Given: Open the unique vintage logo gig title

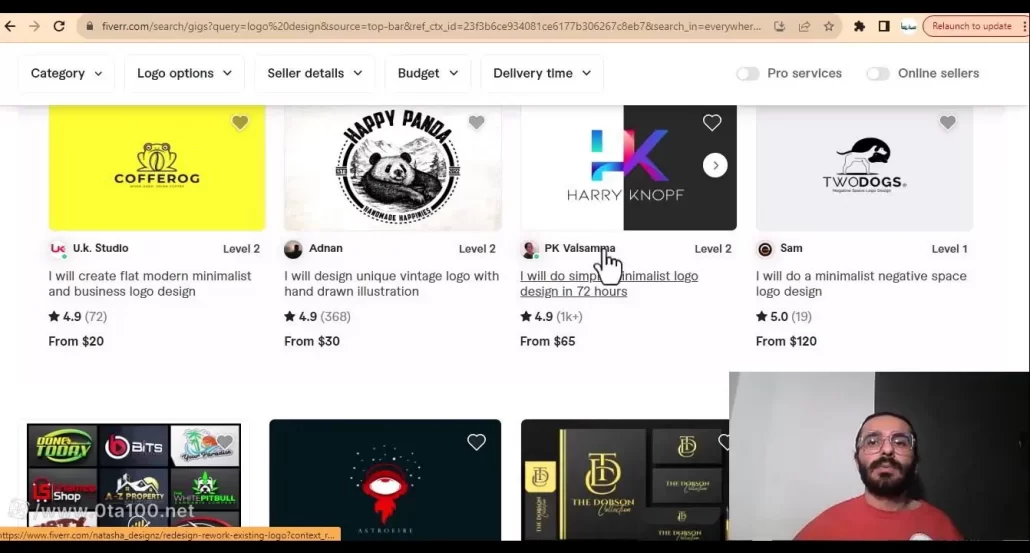Looking at the screenshot, I should click(x=392, y=284).
